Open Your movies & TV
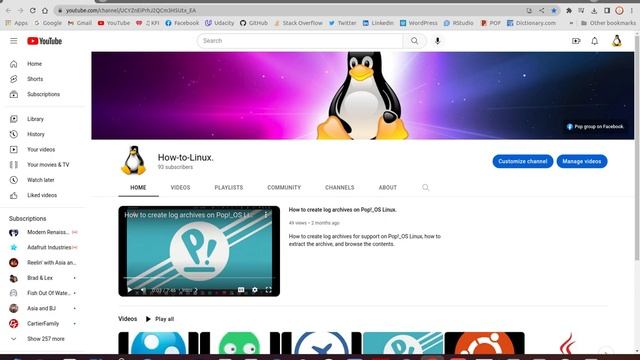 [x=43, y=164]
